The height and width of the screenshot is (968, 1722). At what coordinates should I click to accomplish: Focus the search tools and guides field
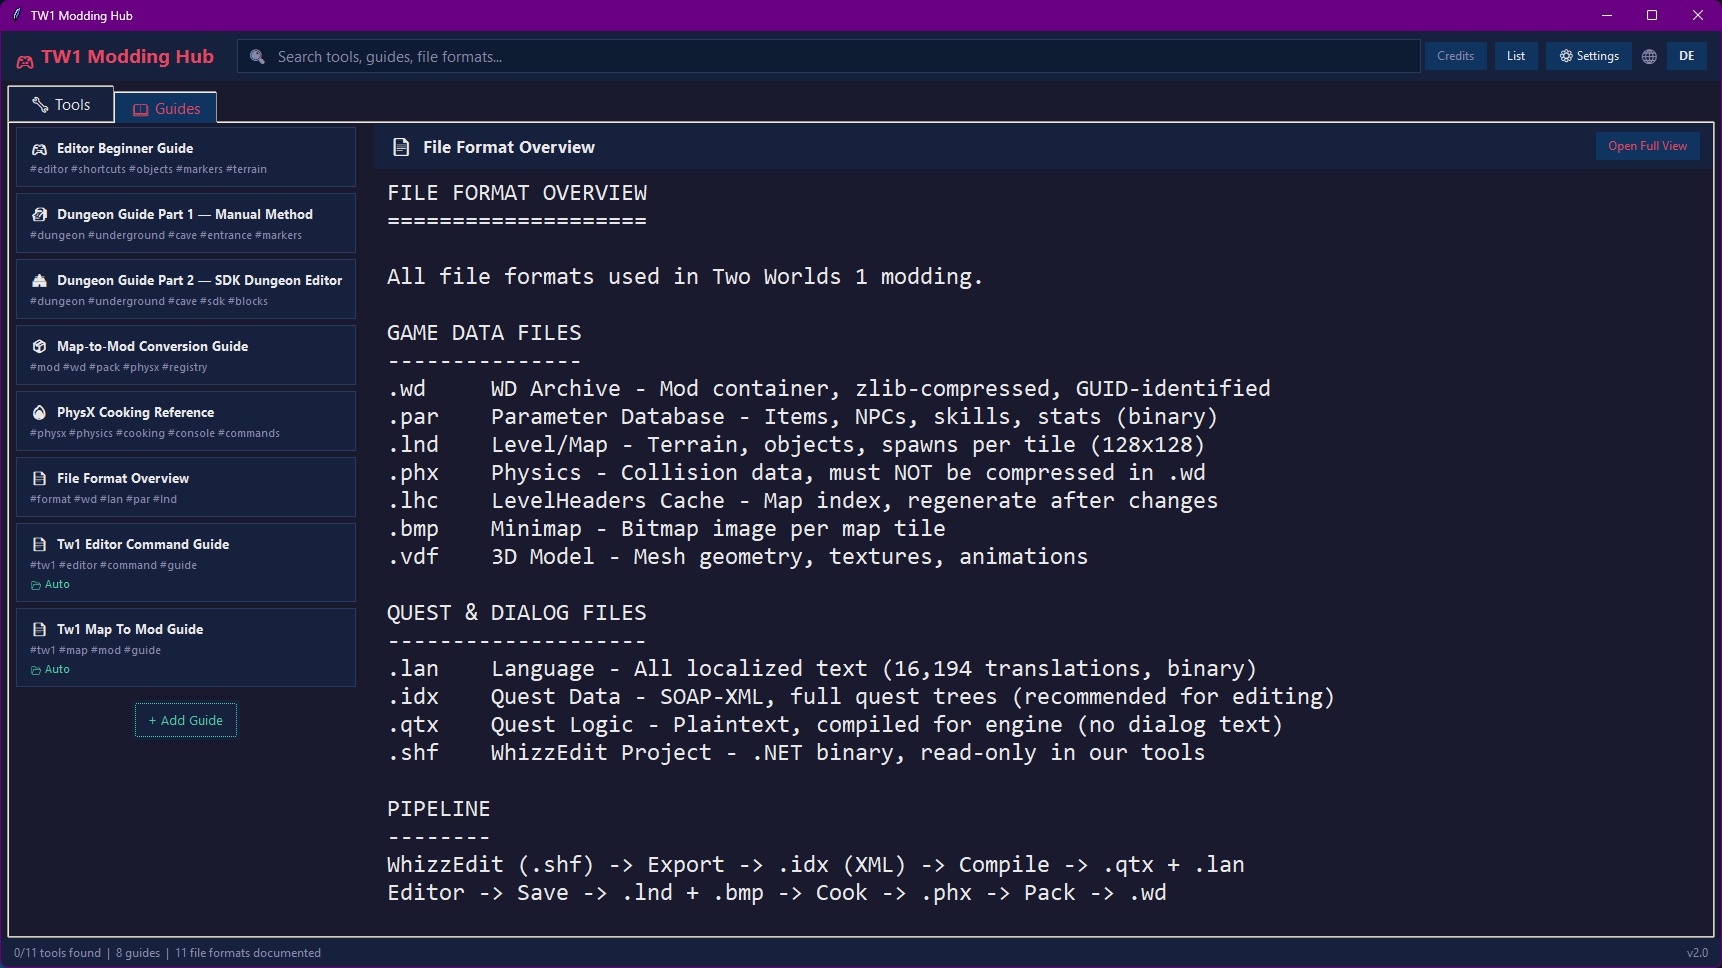pyautogui.click(x=829, y=56)
